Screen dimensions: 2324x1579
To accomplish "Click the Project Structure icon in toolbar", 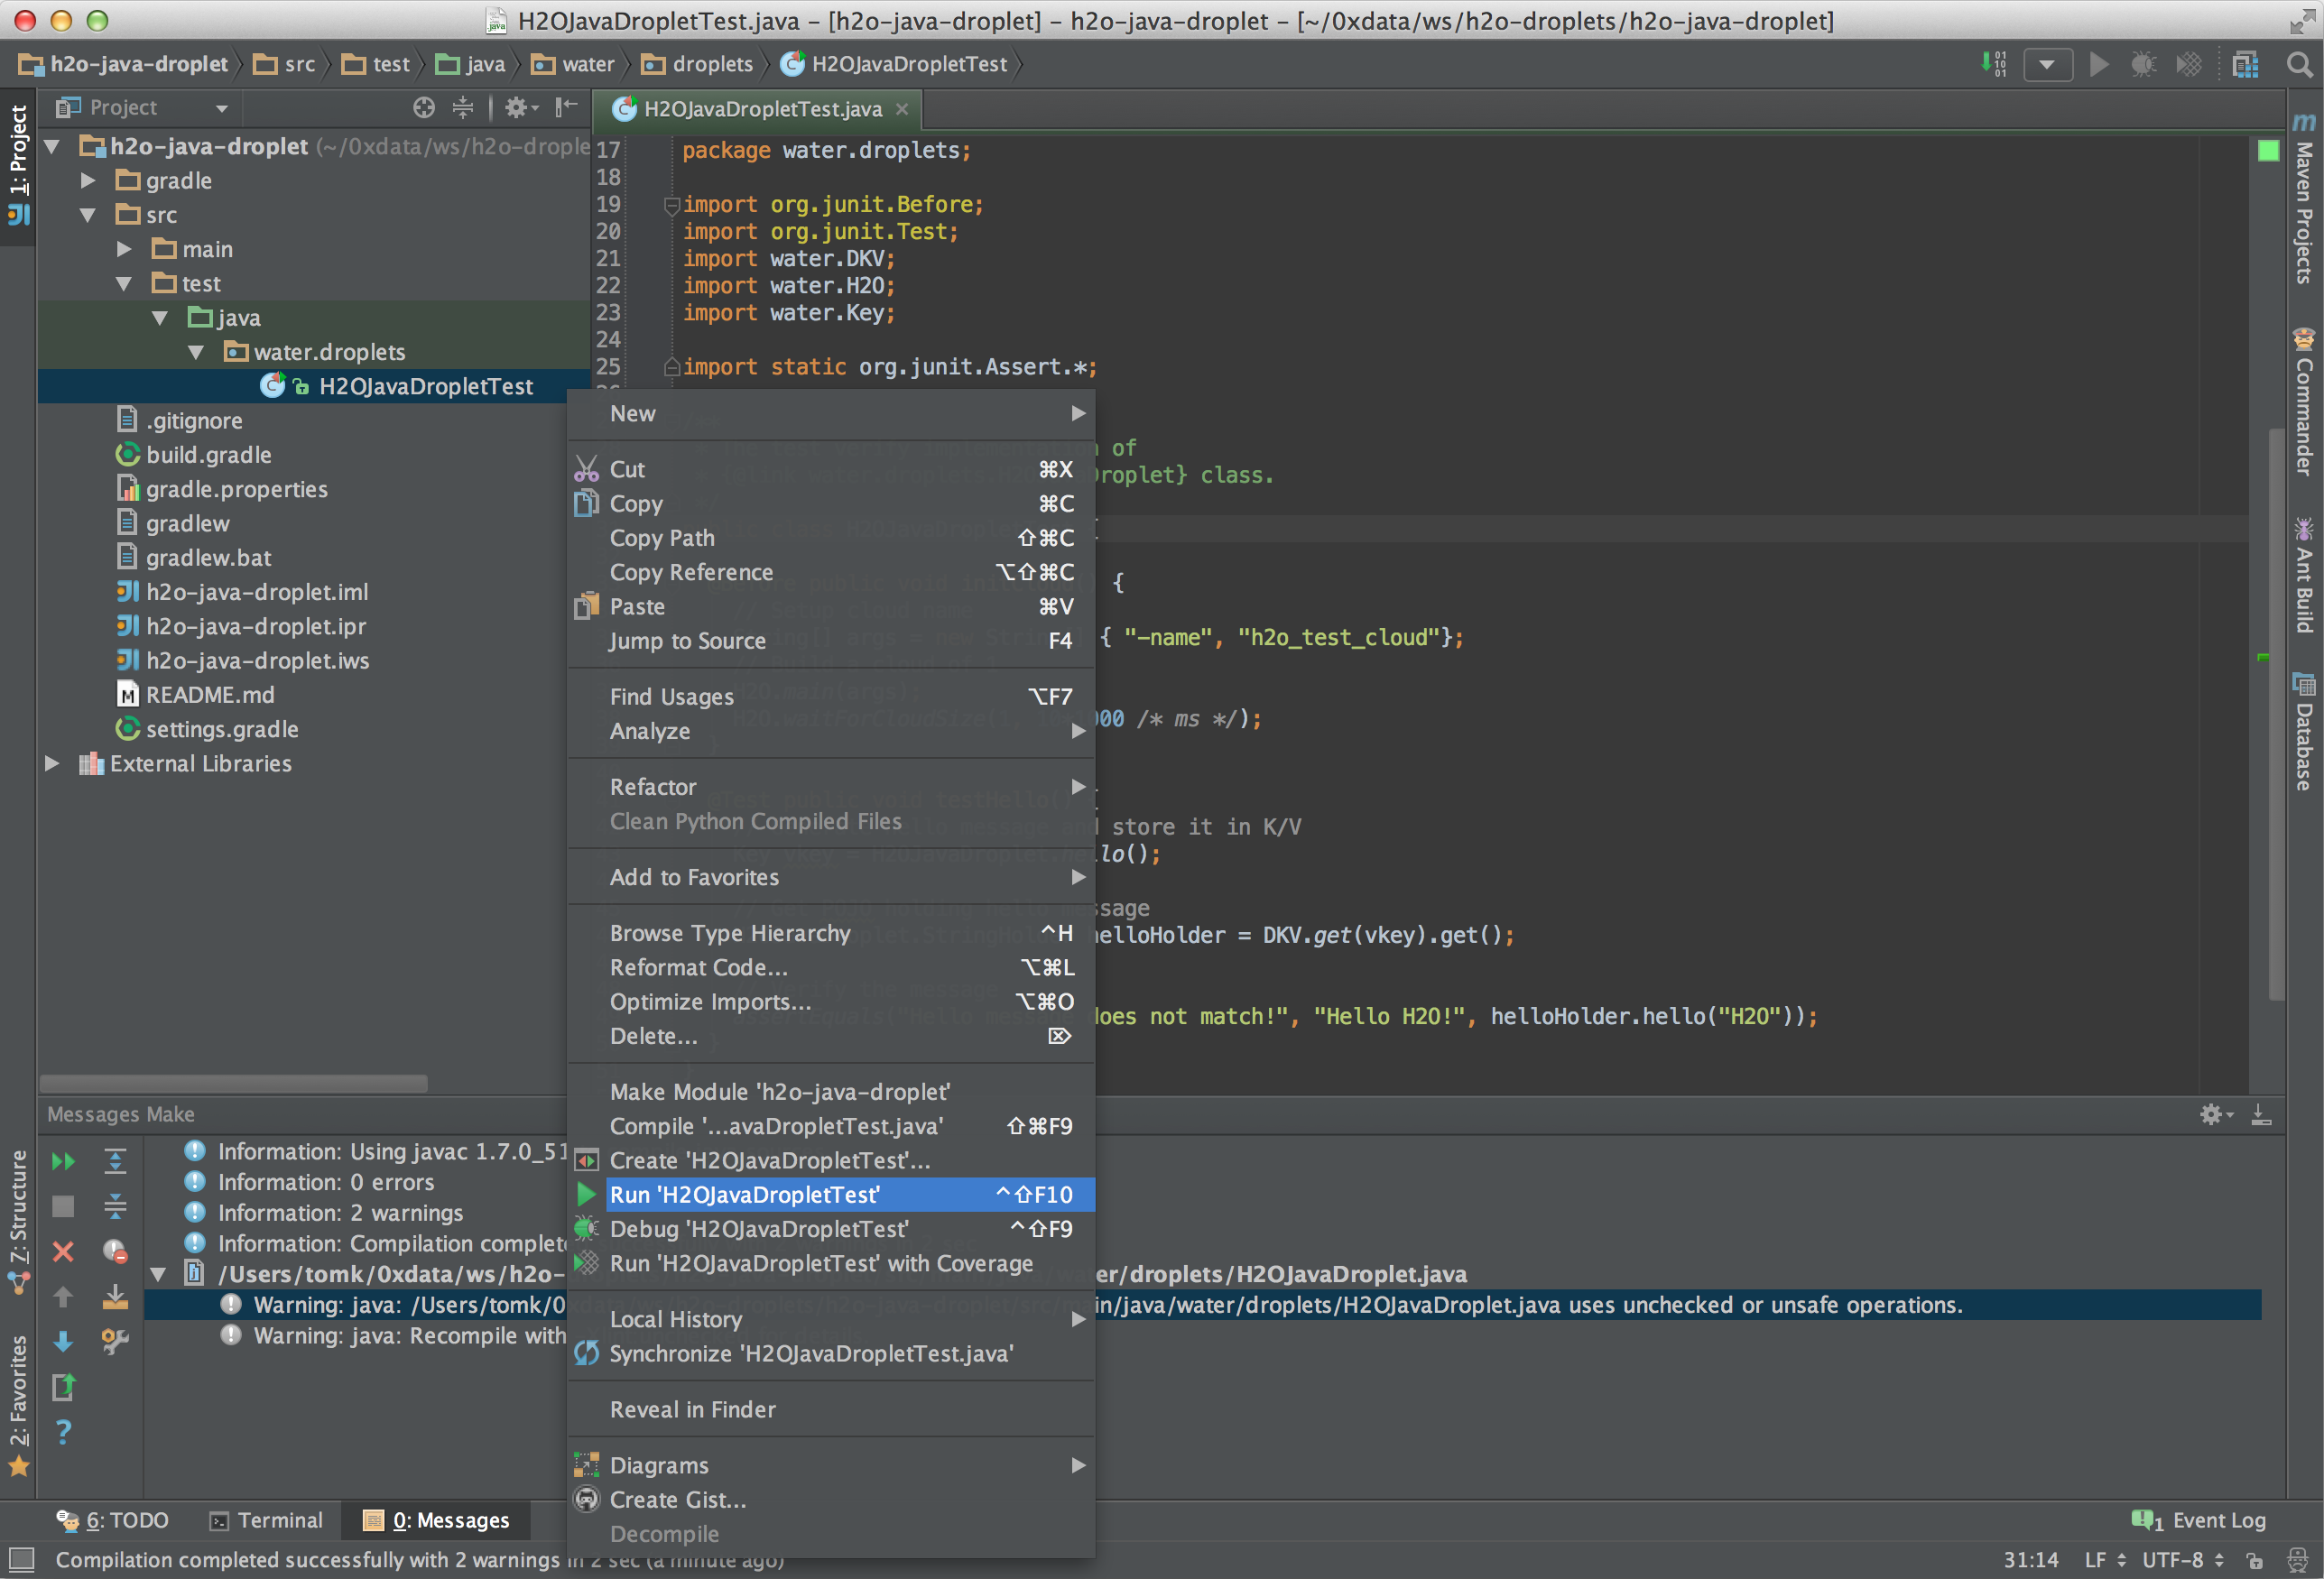I will click(2245, 65).
